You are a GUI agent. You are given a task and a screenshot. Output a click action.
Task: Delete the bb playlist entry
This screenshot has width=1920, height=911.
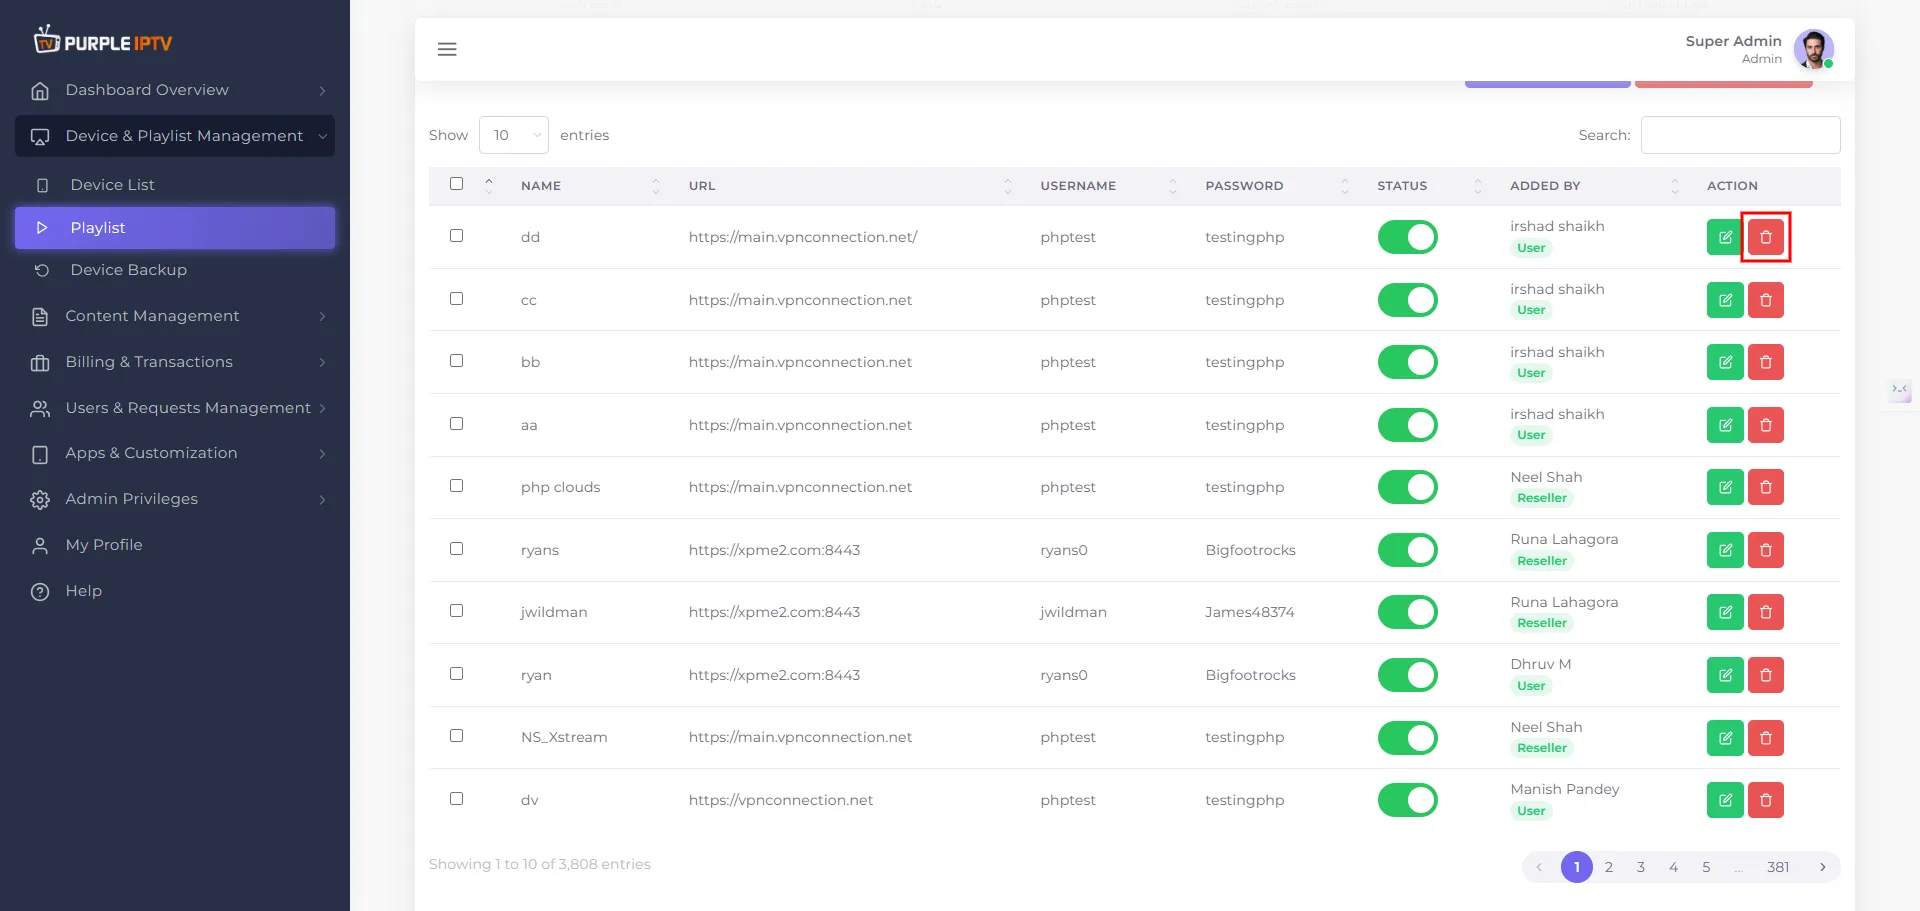(x=1765, y=362)
